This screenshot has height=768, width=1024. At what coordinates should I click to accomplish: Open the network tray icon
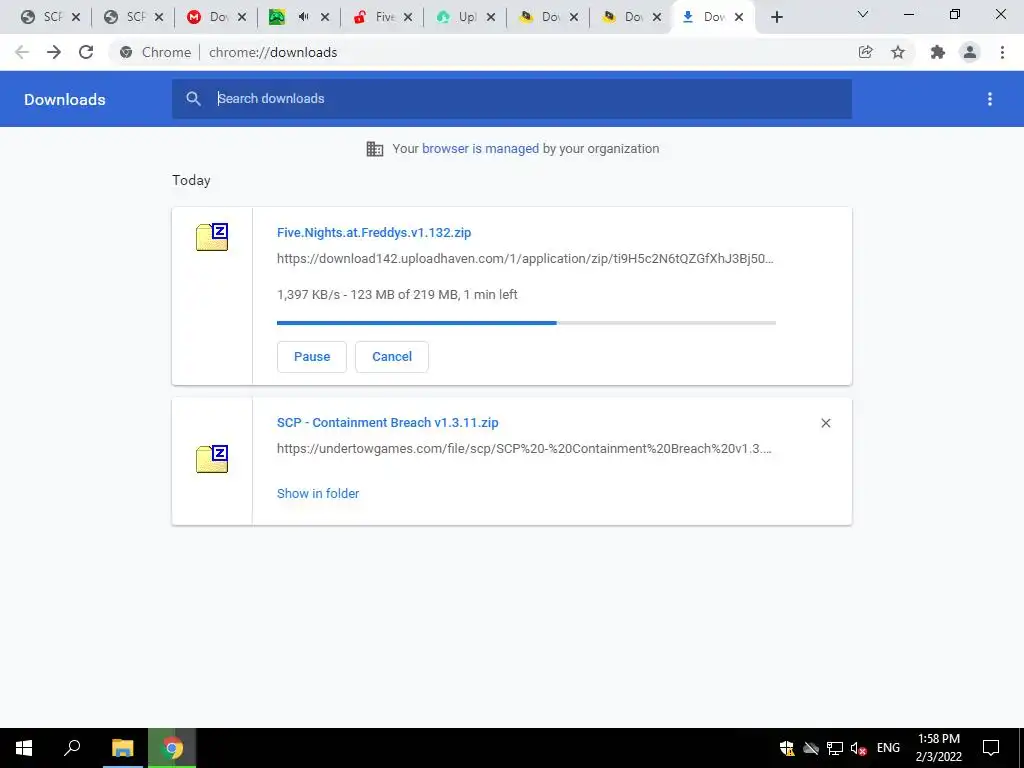[x=835, y=748]
